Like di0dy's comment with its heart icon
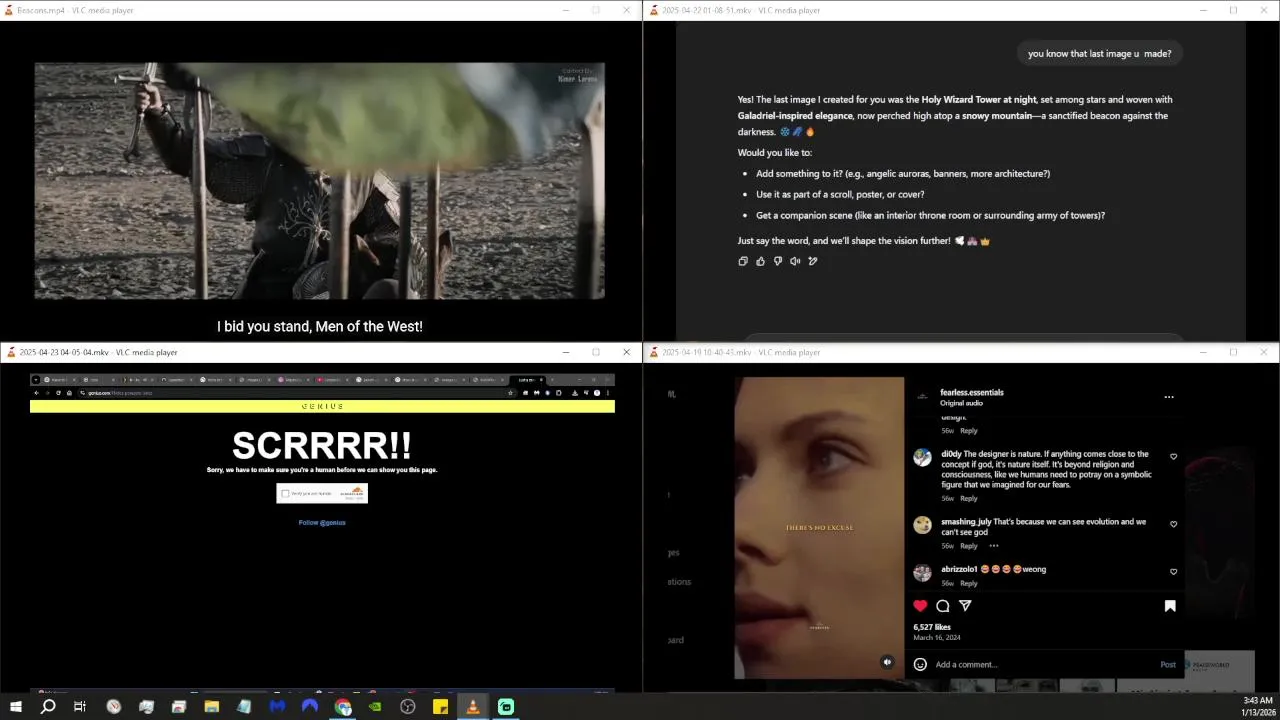This screenshot has height=720, width=1280. (1173, 457)
